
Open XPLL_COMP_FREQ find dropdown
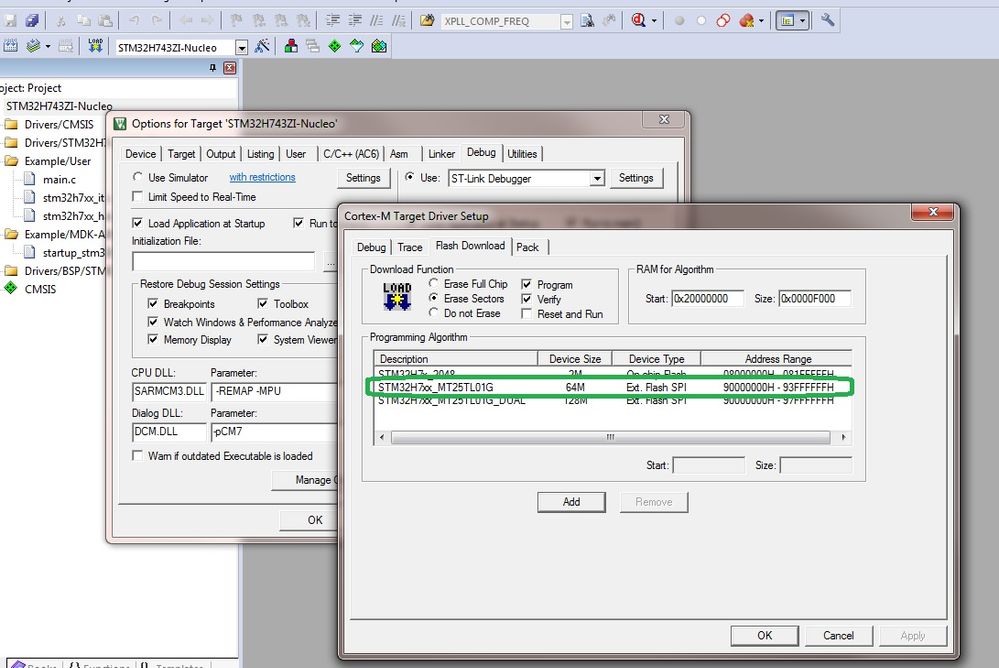[566, 22]
